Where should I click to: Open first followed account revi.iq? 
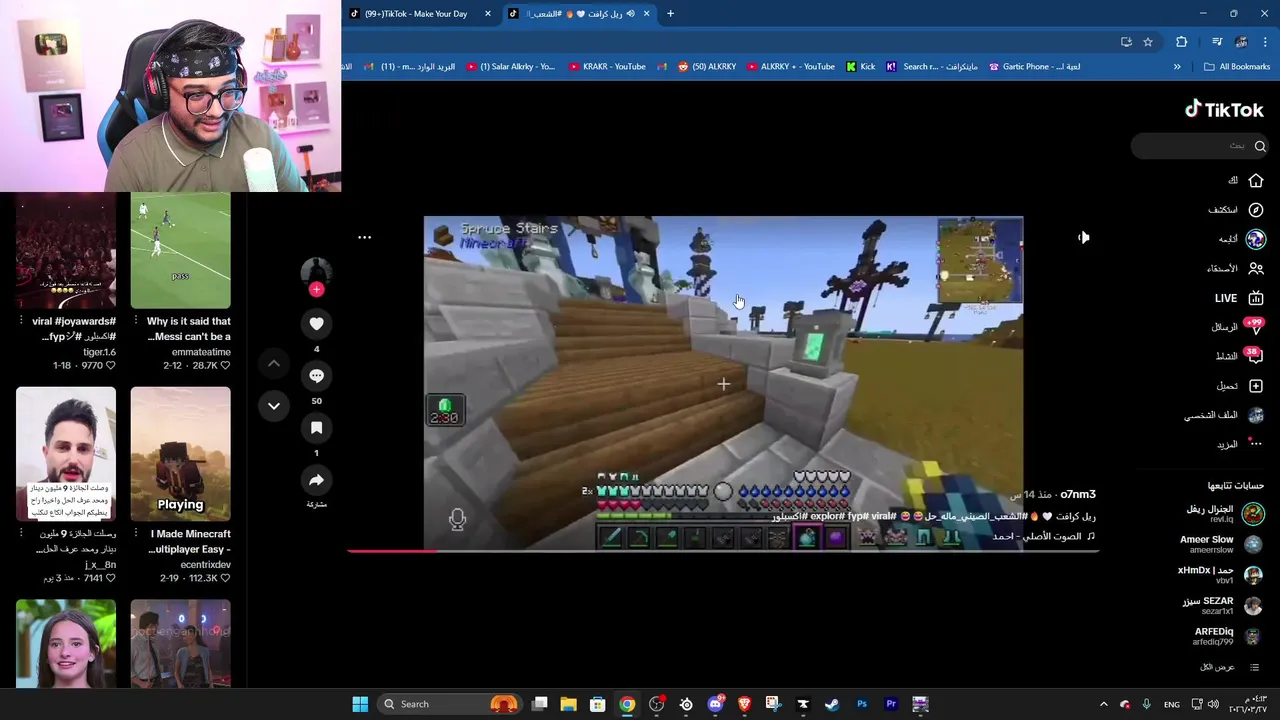pos(1225,514)
